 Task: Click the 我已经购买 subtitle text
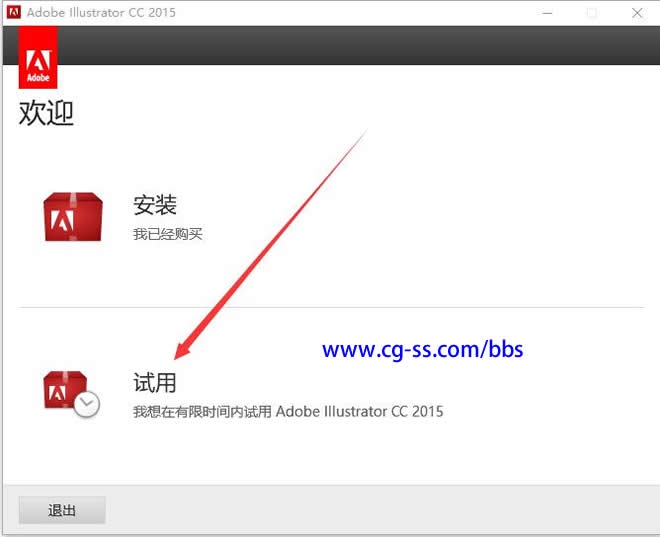pos(168,234)
